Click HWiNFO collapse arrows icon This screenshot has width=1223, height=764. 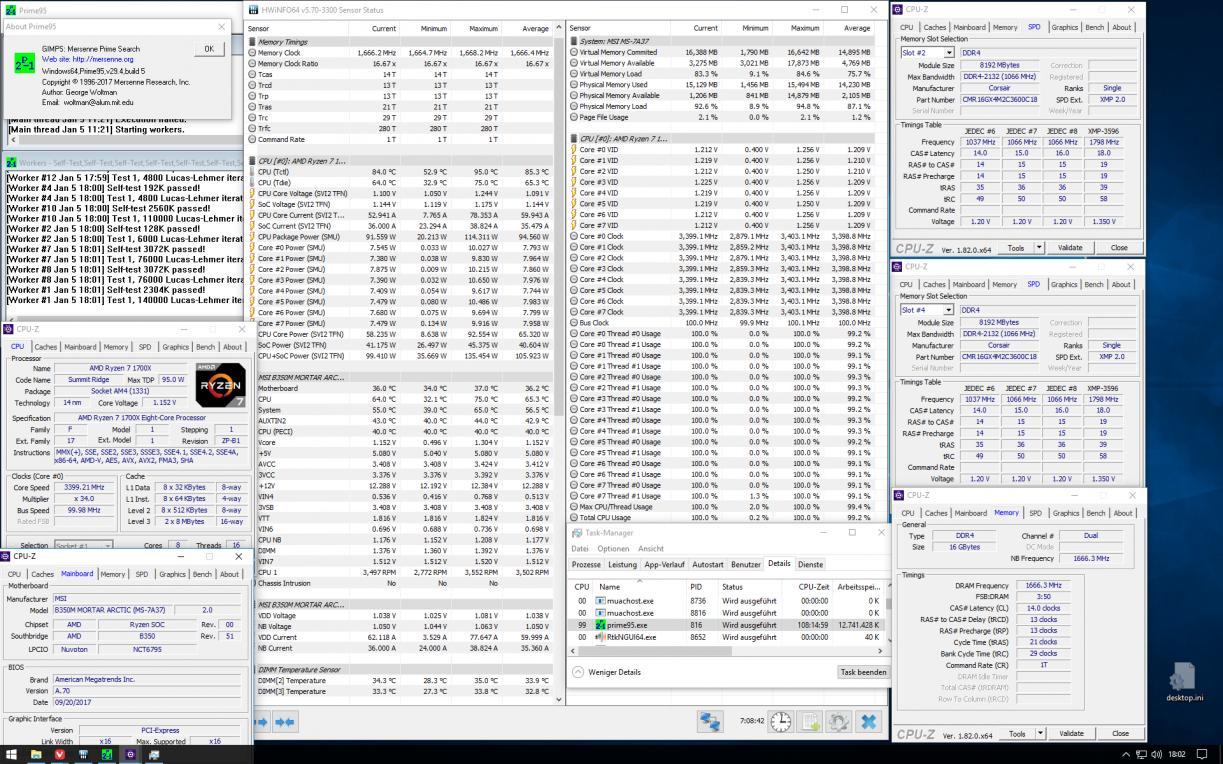point(285,721)
